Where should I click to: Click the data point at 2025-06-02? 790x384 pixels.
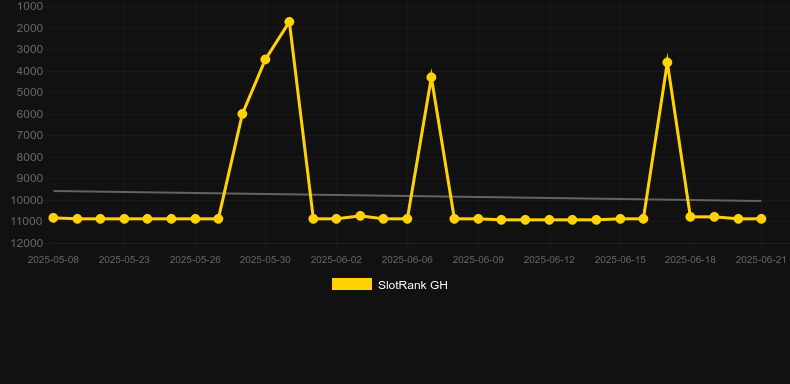(x=336, y=219)
